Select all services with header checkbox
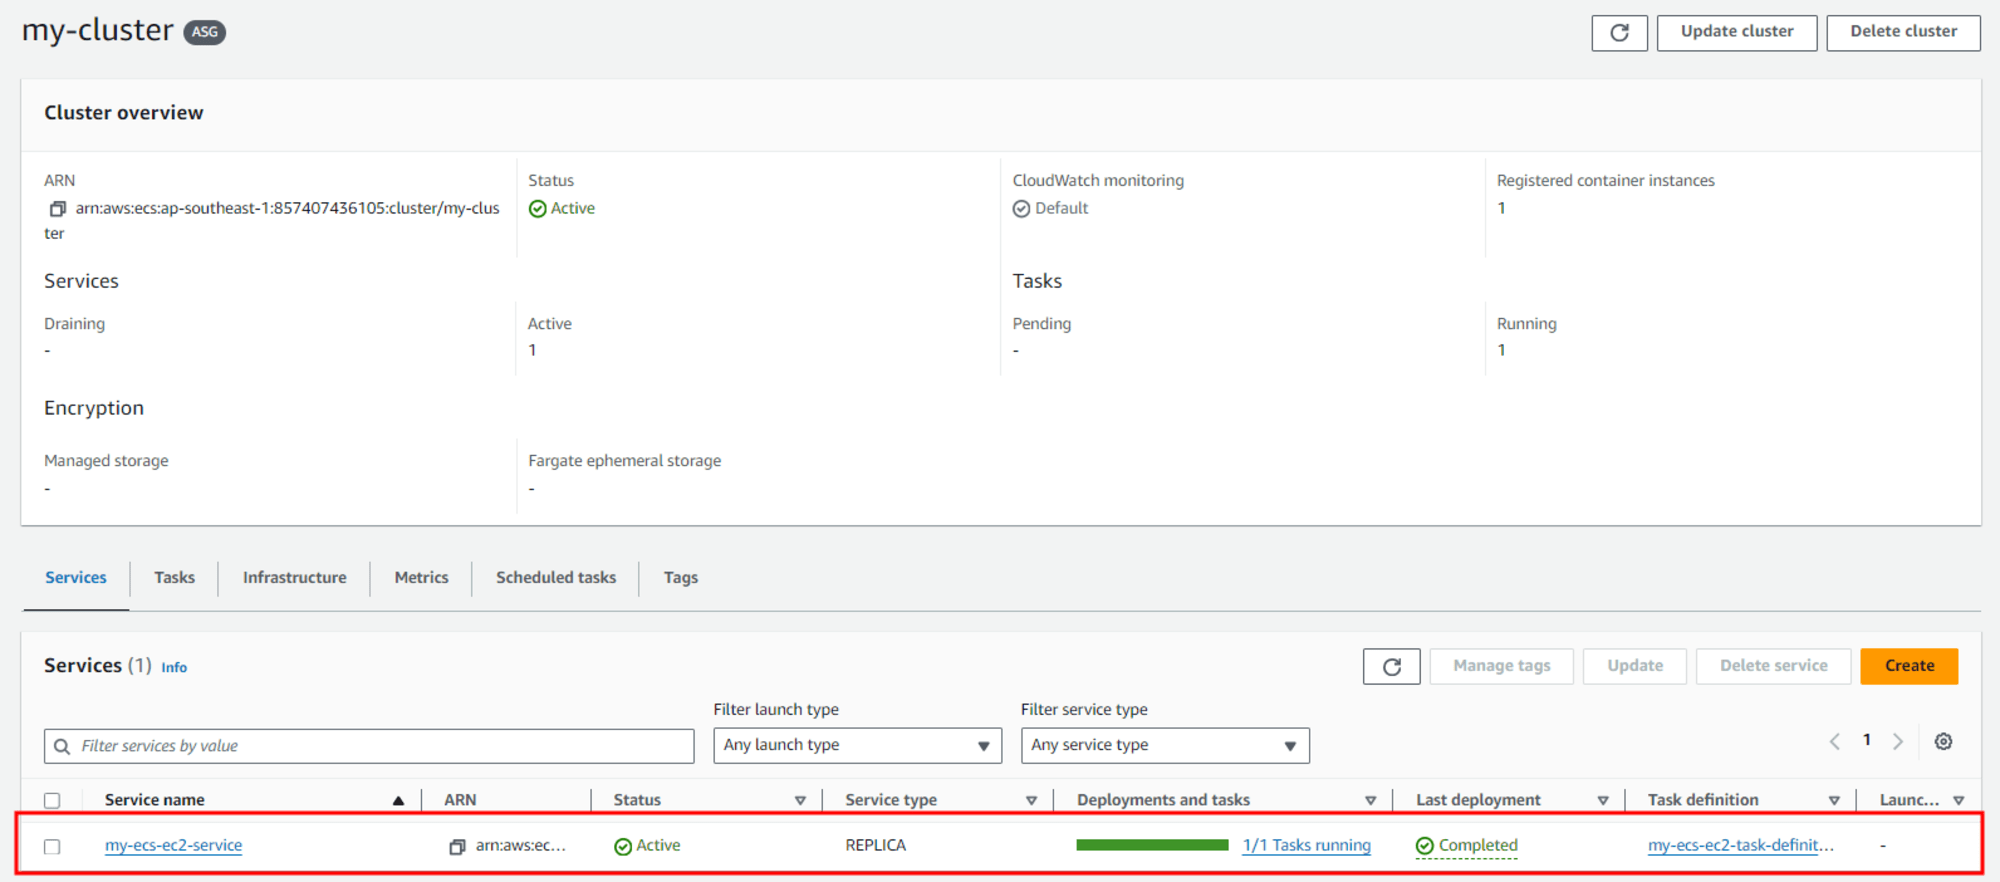 tap(52, 800)
